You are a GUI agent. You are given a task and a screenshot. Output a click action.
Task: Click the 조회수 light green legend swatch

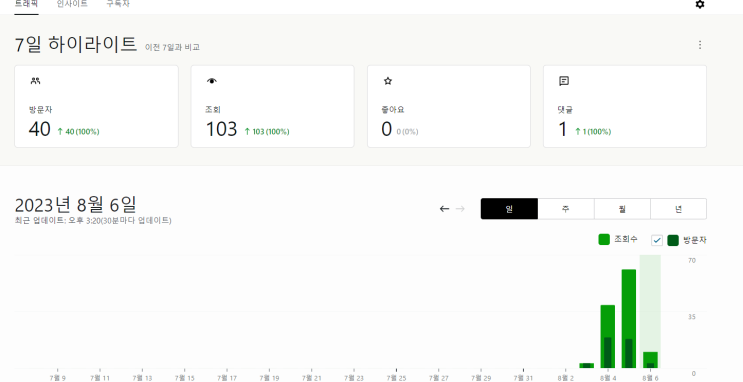[604, 240]
